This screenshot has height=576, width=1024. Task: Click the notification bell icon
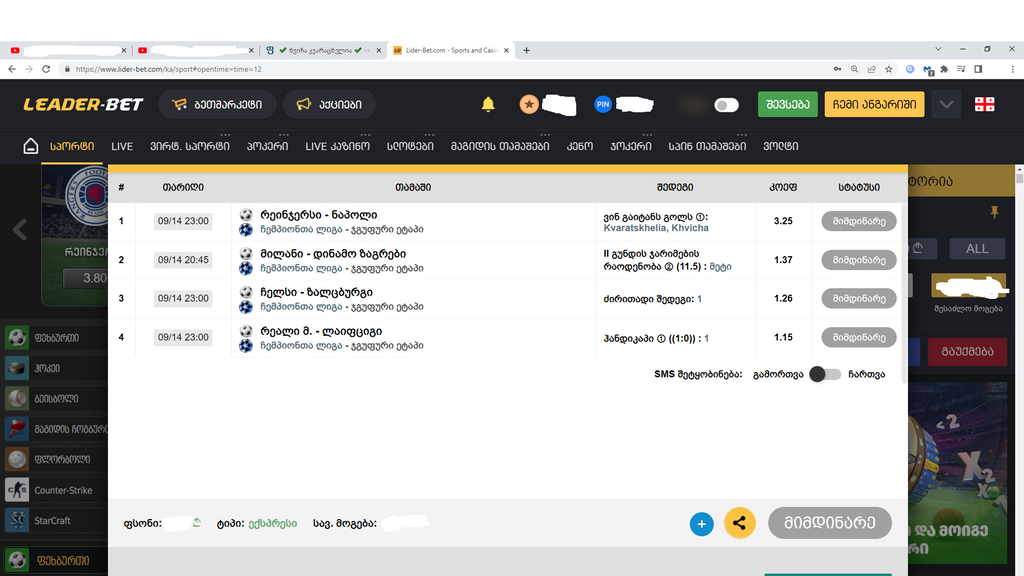[x=488, y=104]
